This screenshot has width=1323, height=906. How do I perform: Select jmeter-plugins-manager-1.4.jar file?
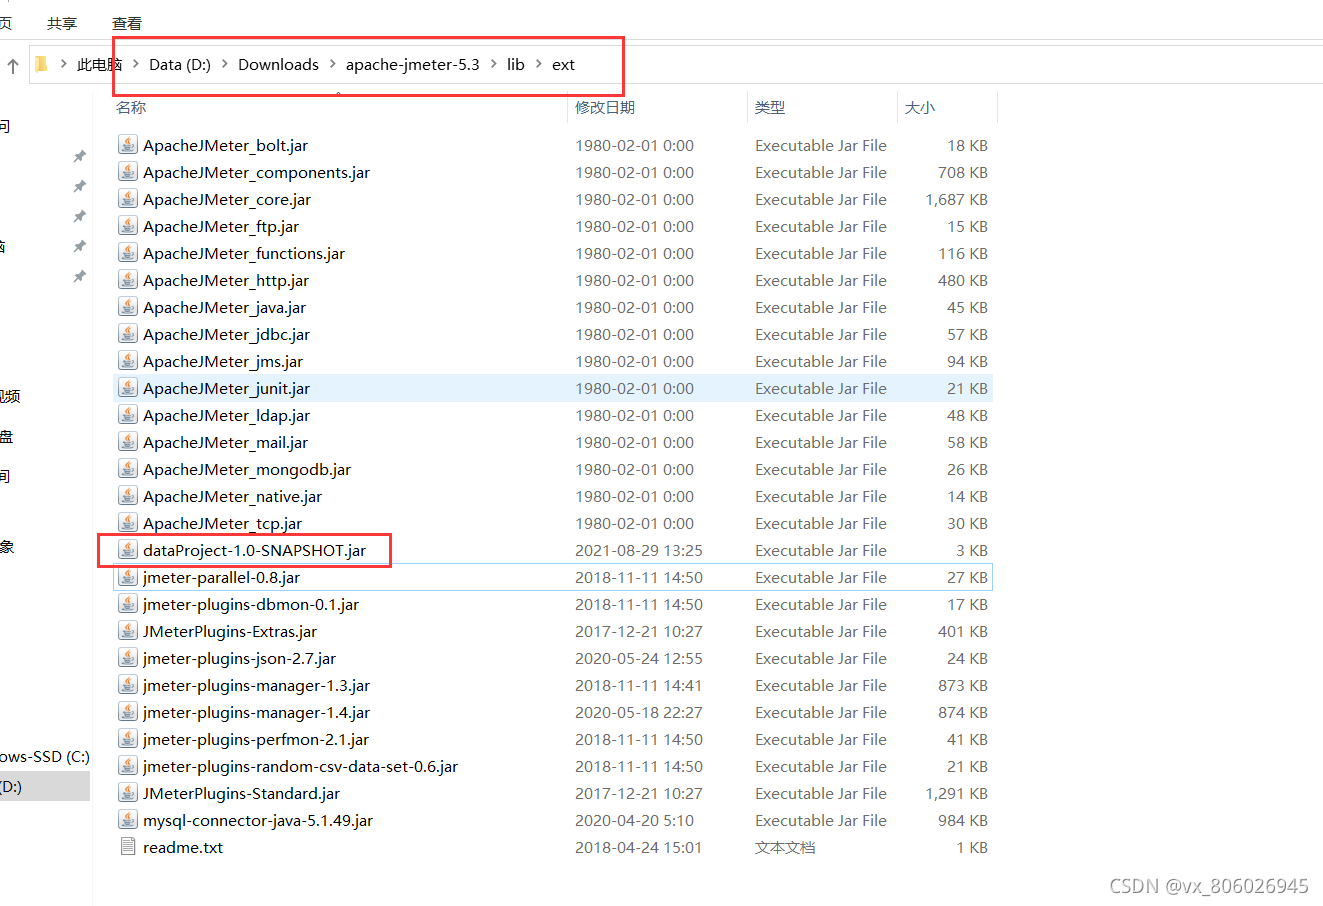click(x=256, y=712)
